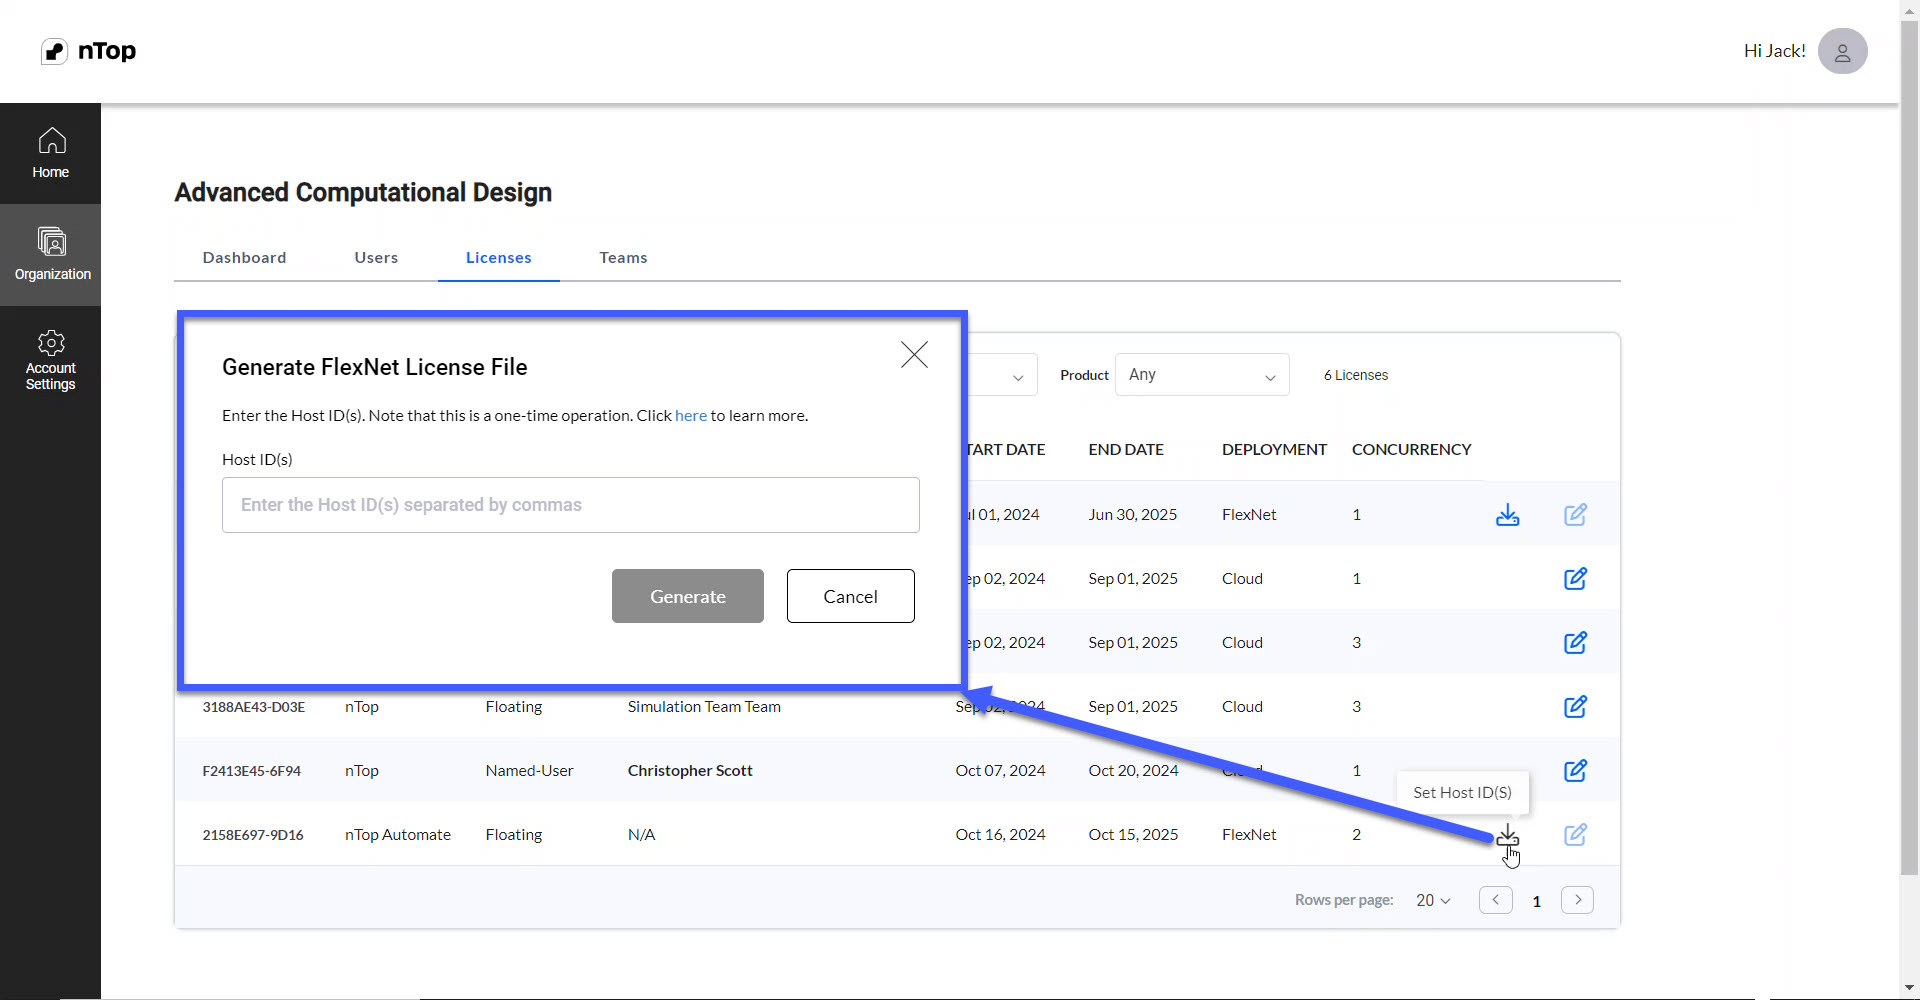Edit the 3188AE43-D03E license
Image resolution: width=1920 pixels, height=1000 pixels.
tap(1575, 707)
